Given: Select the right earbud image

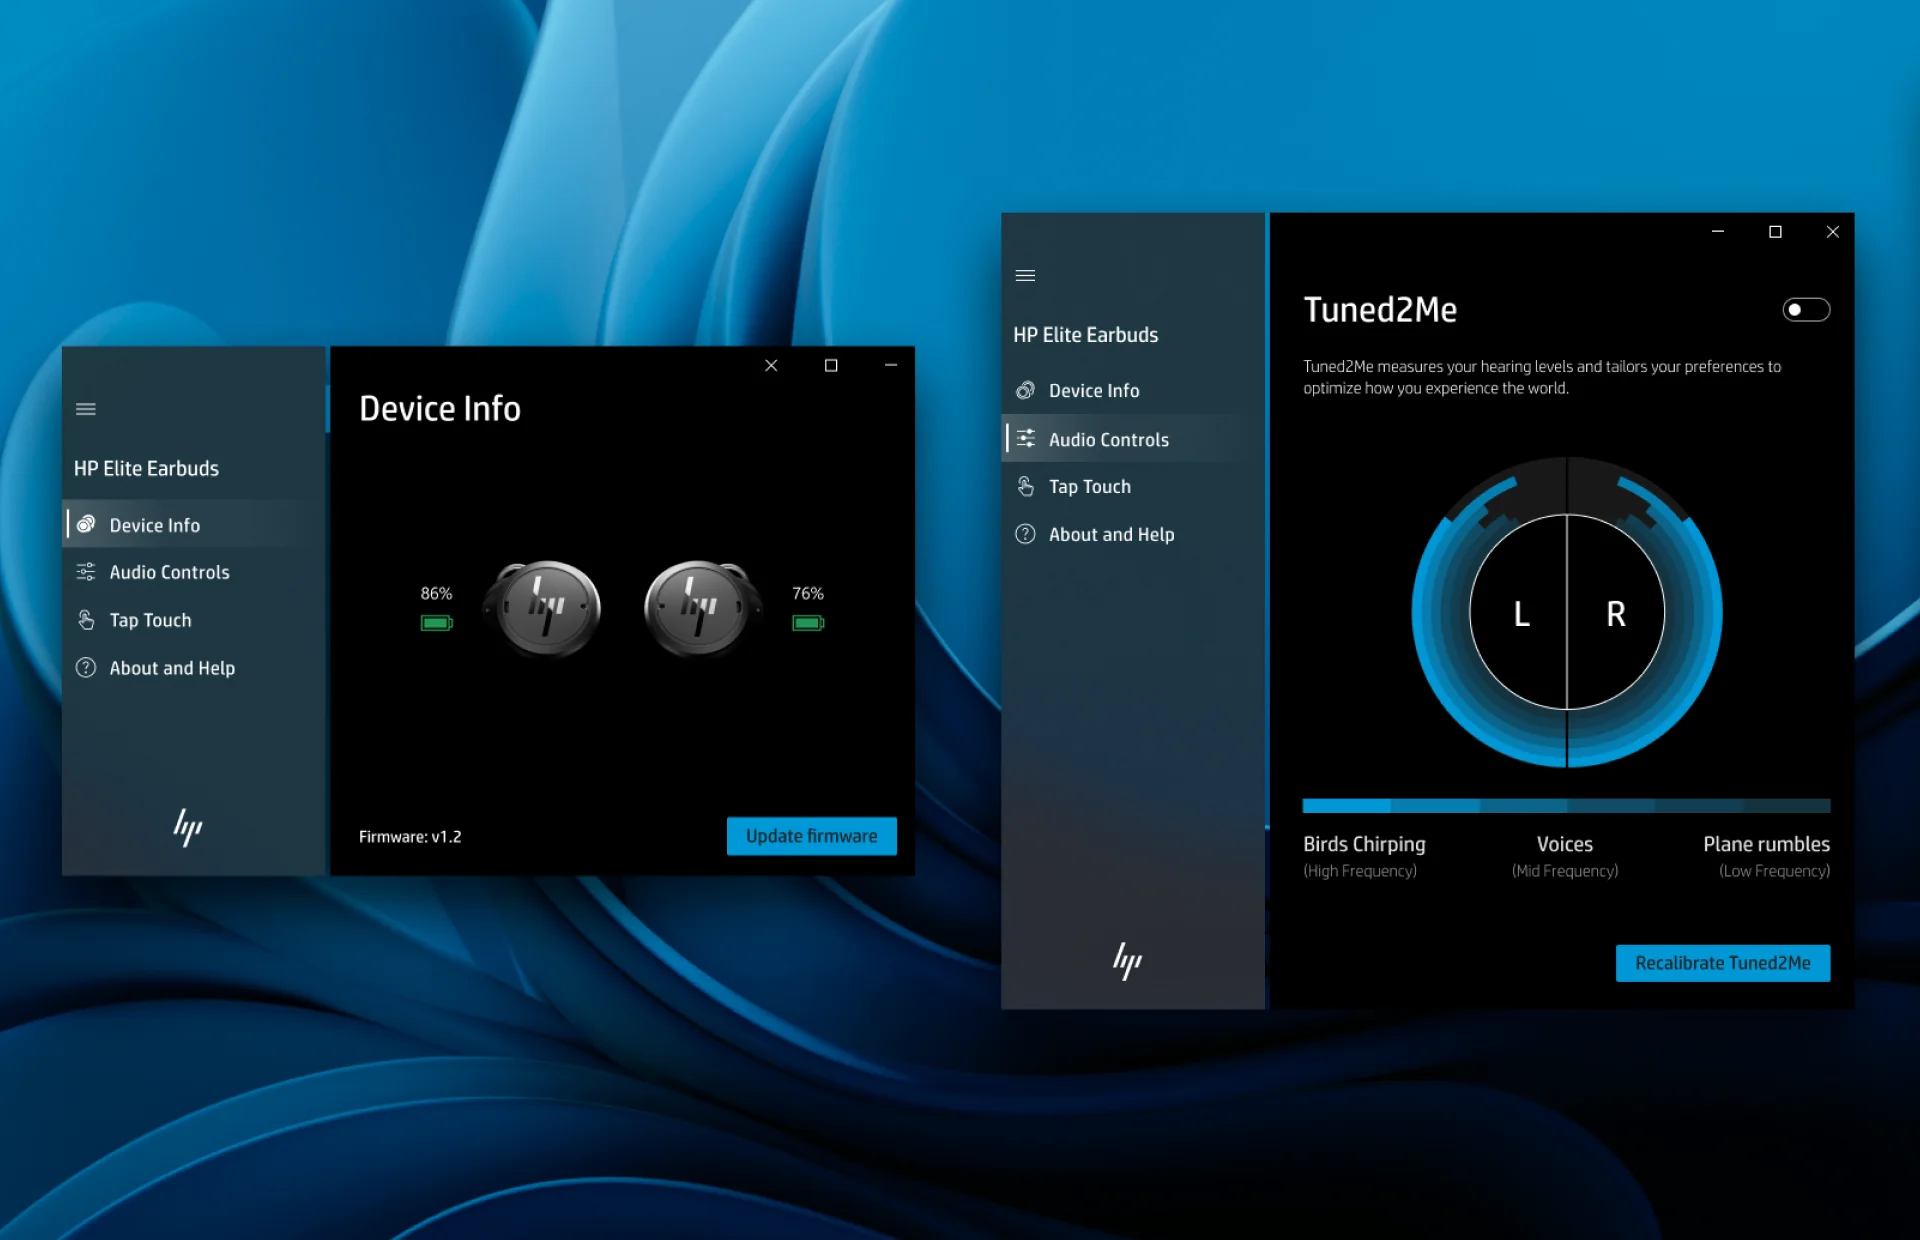Looking at the screenshot, I should pyautogui.click(x=702, y=608).
